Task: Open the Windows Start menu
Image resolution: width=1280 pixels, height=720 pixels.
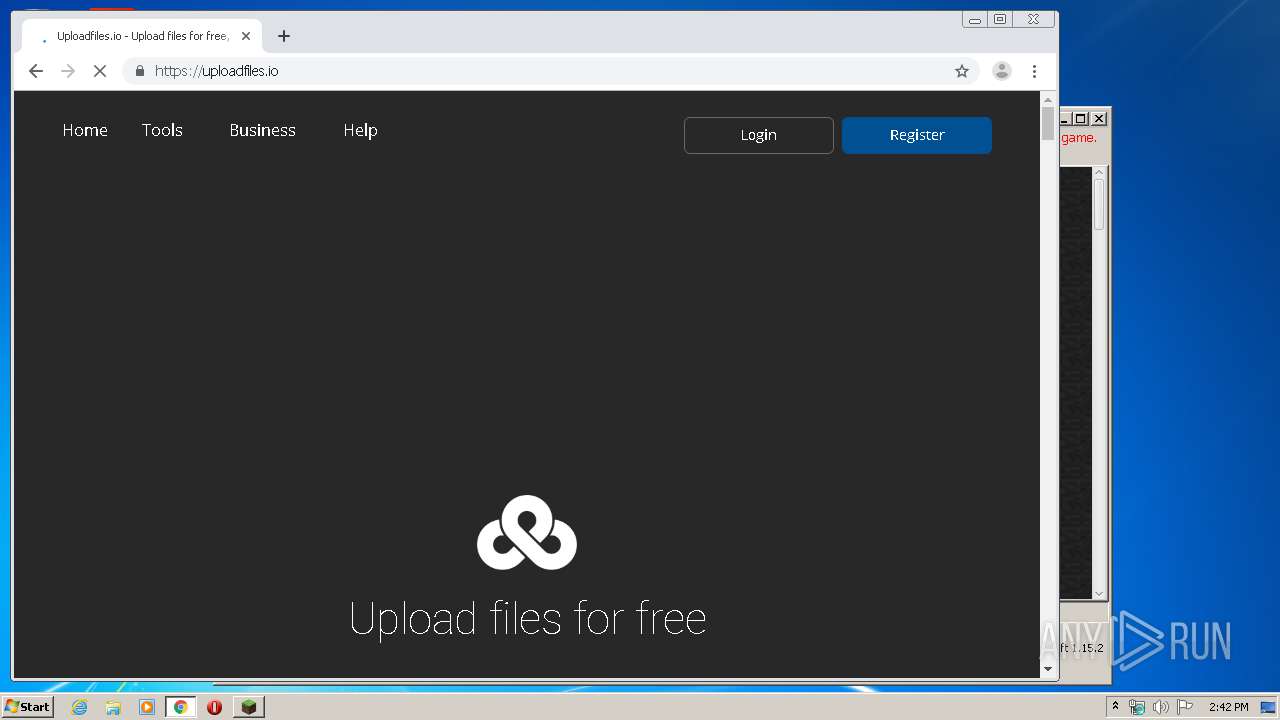Action: click(27, 706)
